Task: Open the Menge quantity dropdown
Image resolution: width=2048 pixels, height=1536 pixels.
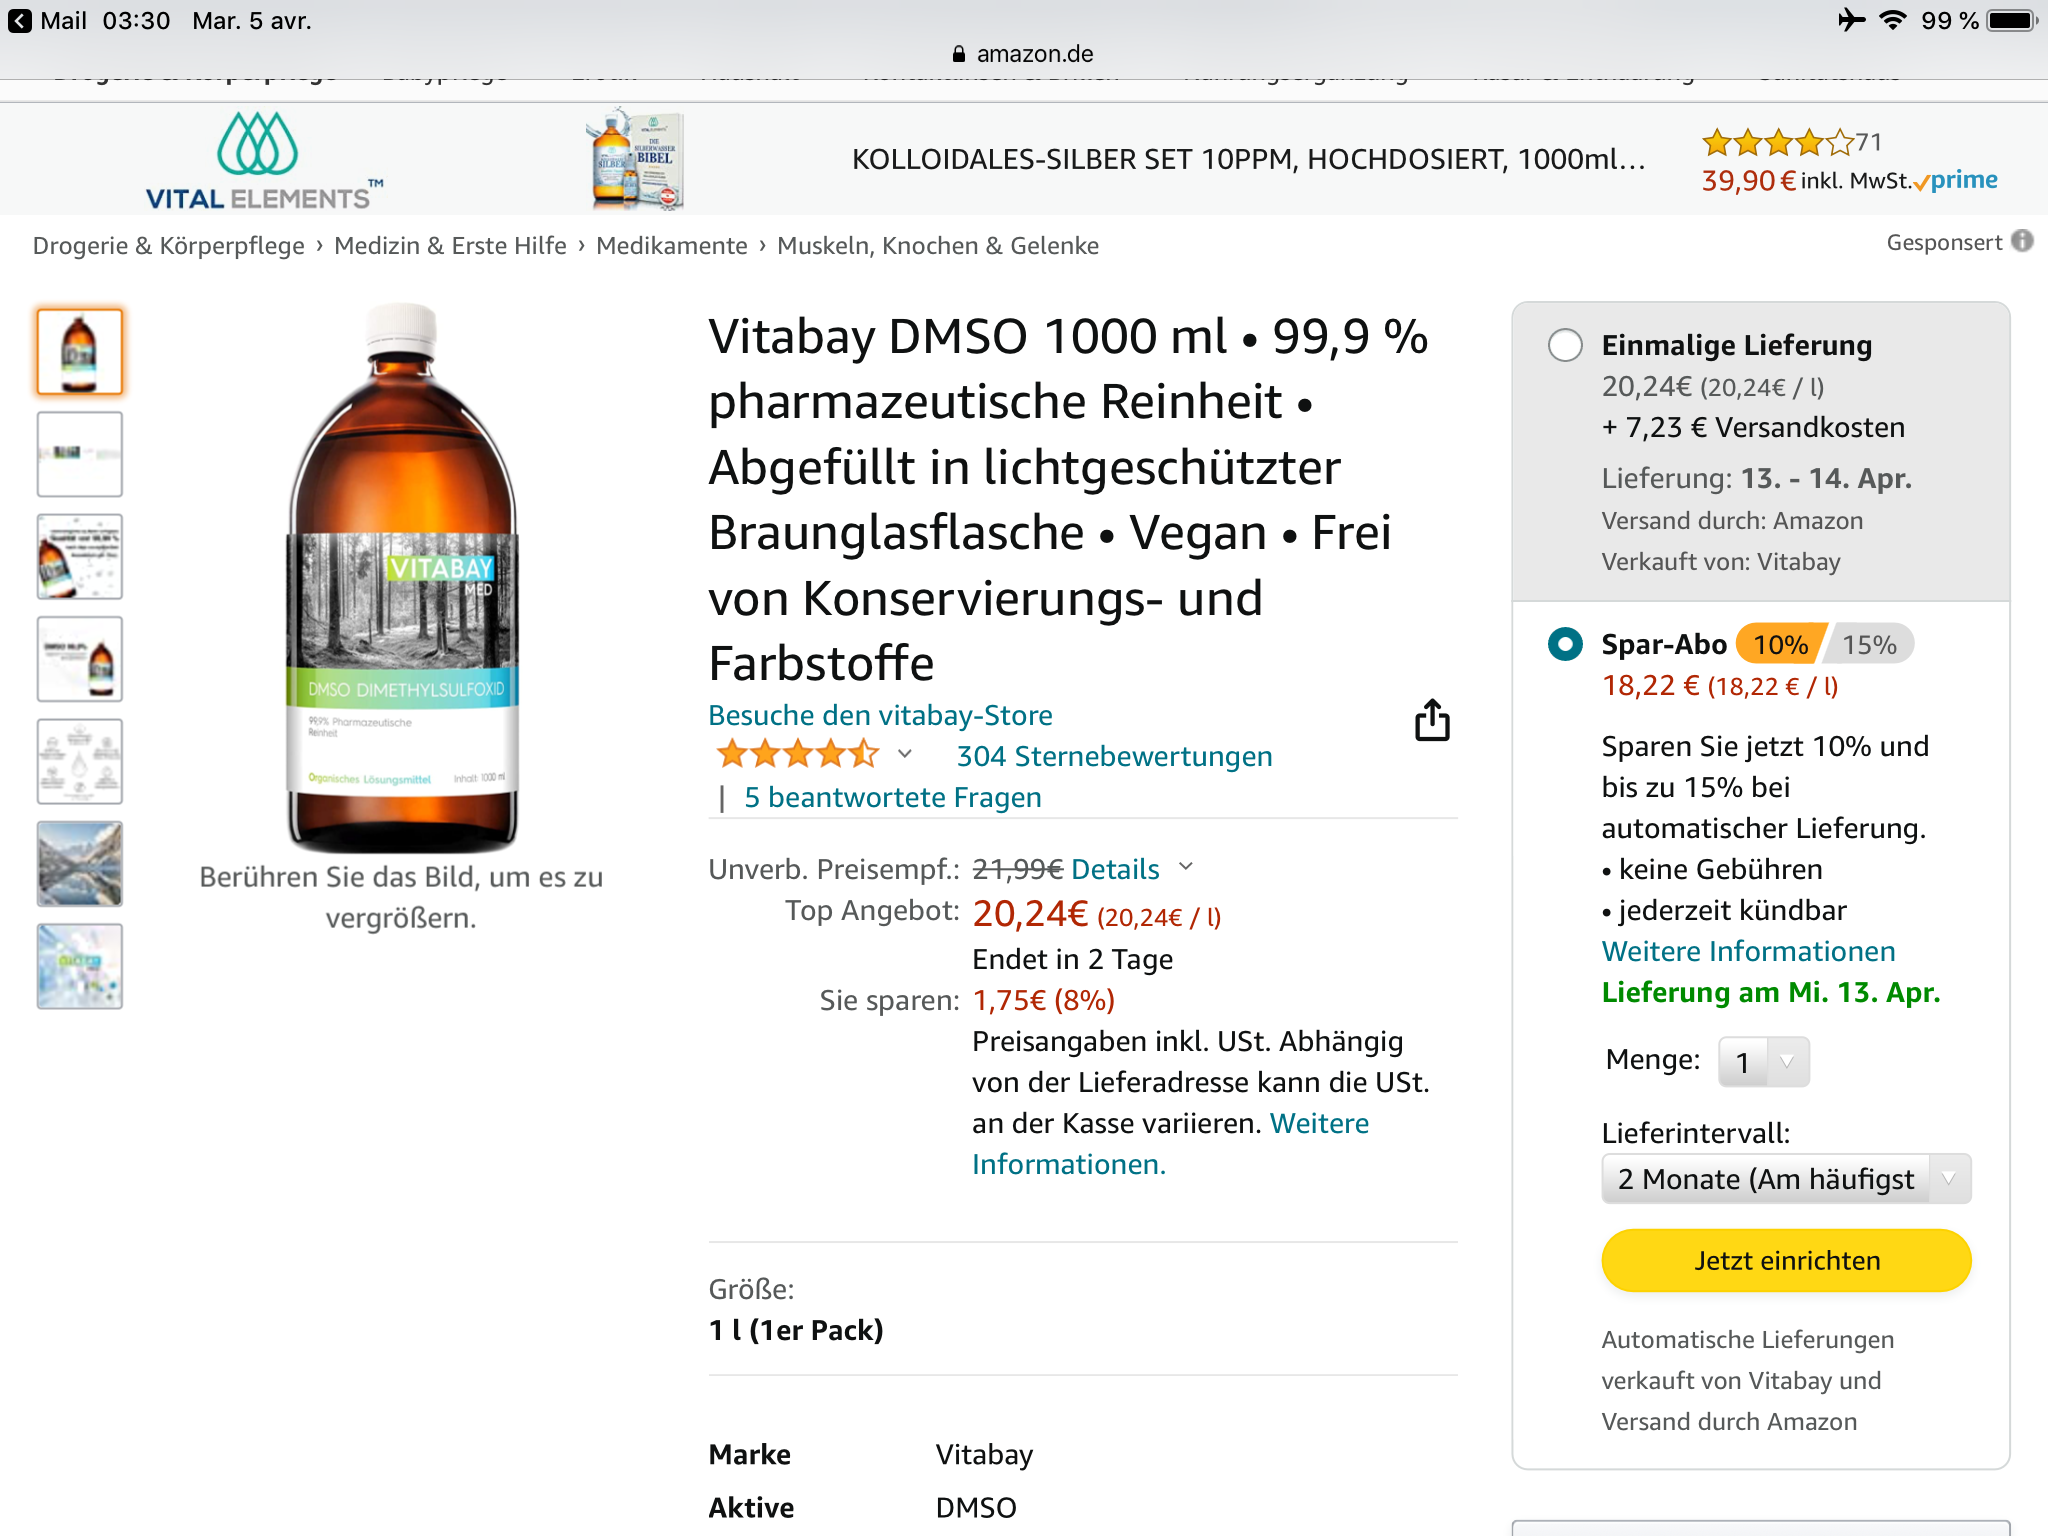Action: click(x=1763, y=1061)
